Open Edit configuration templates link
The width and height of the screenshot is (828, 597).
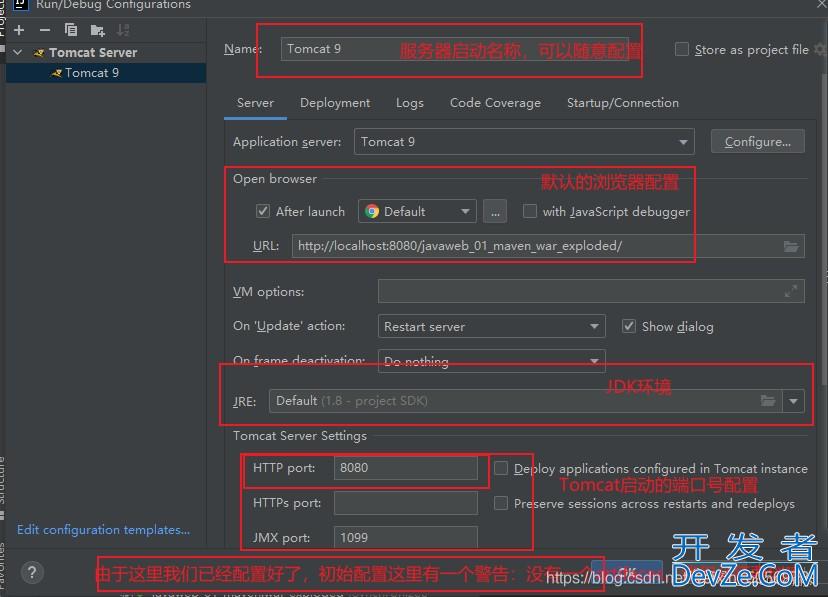point(104,529)
